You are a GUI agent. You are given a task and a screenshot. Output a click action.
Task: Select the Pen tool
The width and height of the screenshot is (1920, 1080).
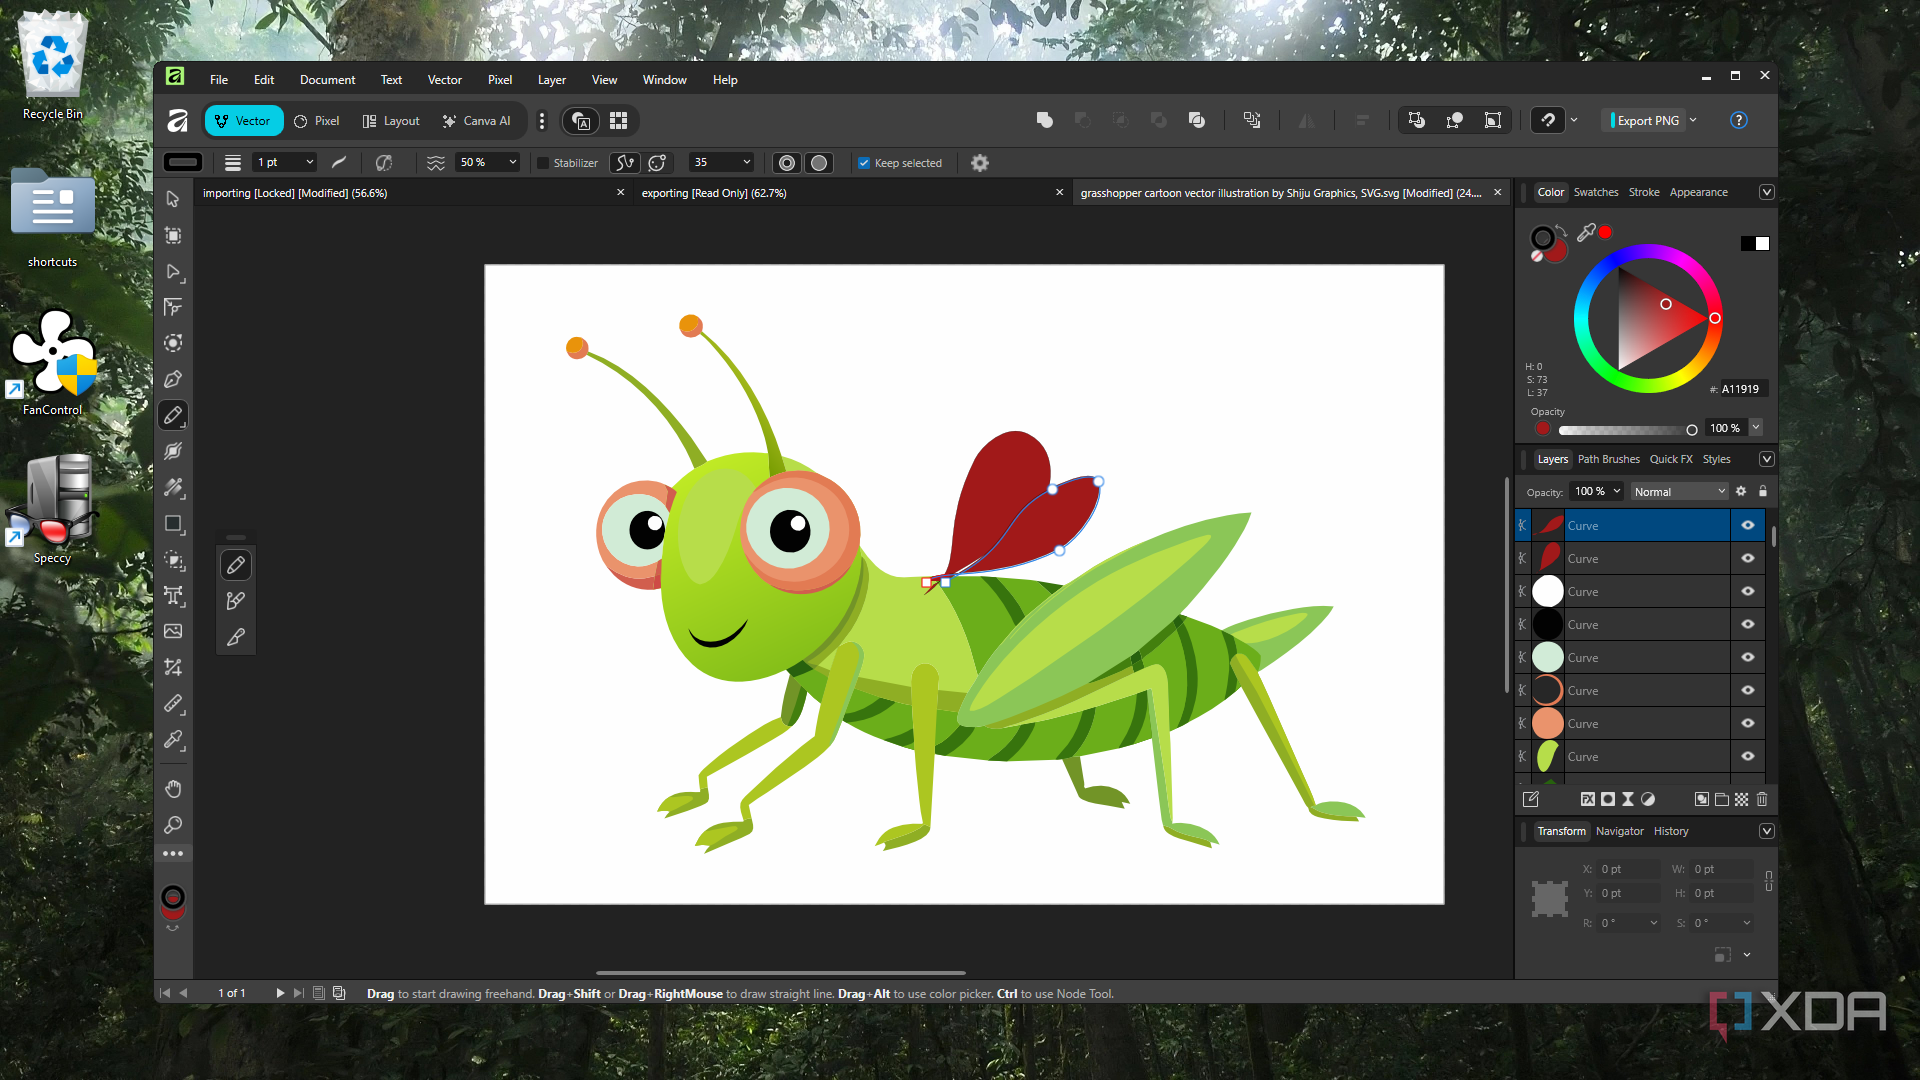click(x=173, y=379)
